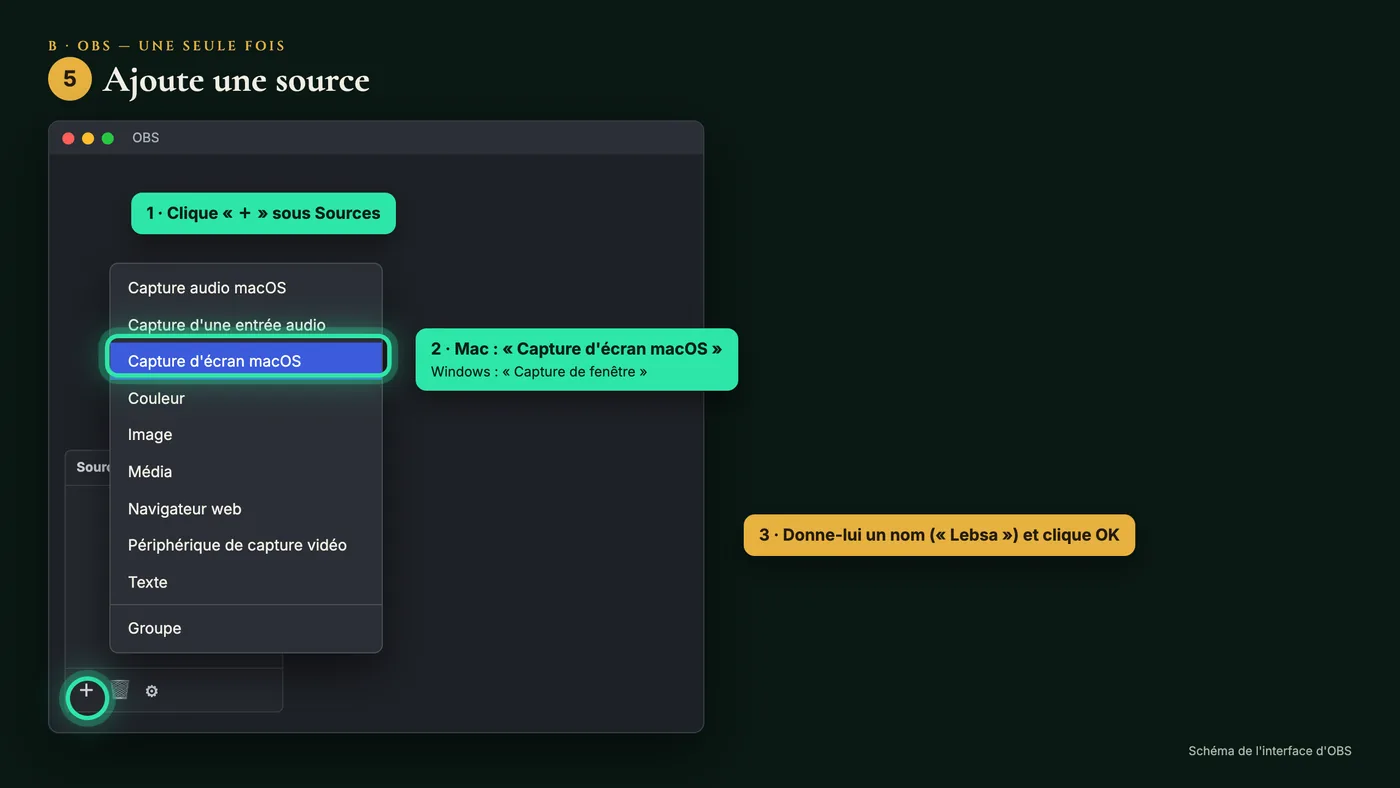The width and height of the screenshot is (1400, 788).
Task: Click "Schéma de l'interface d'OBS" caption
Action: [x=1270, y=751]
